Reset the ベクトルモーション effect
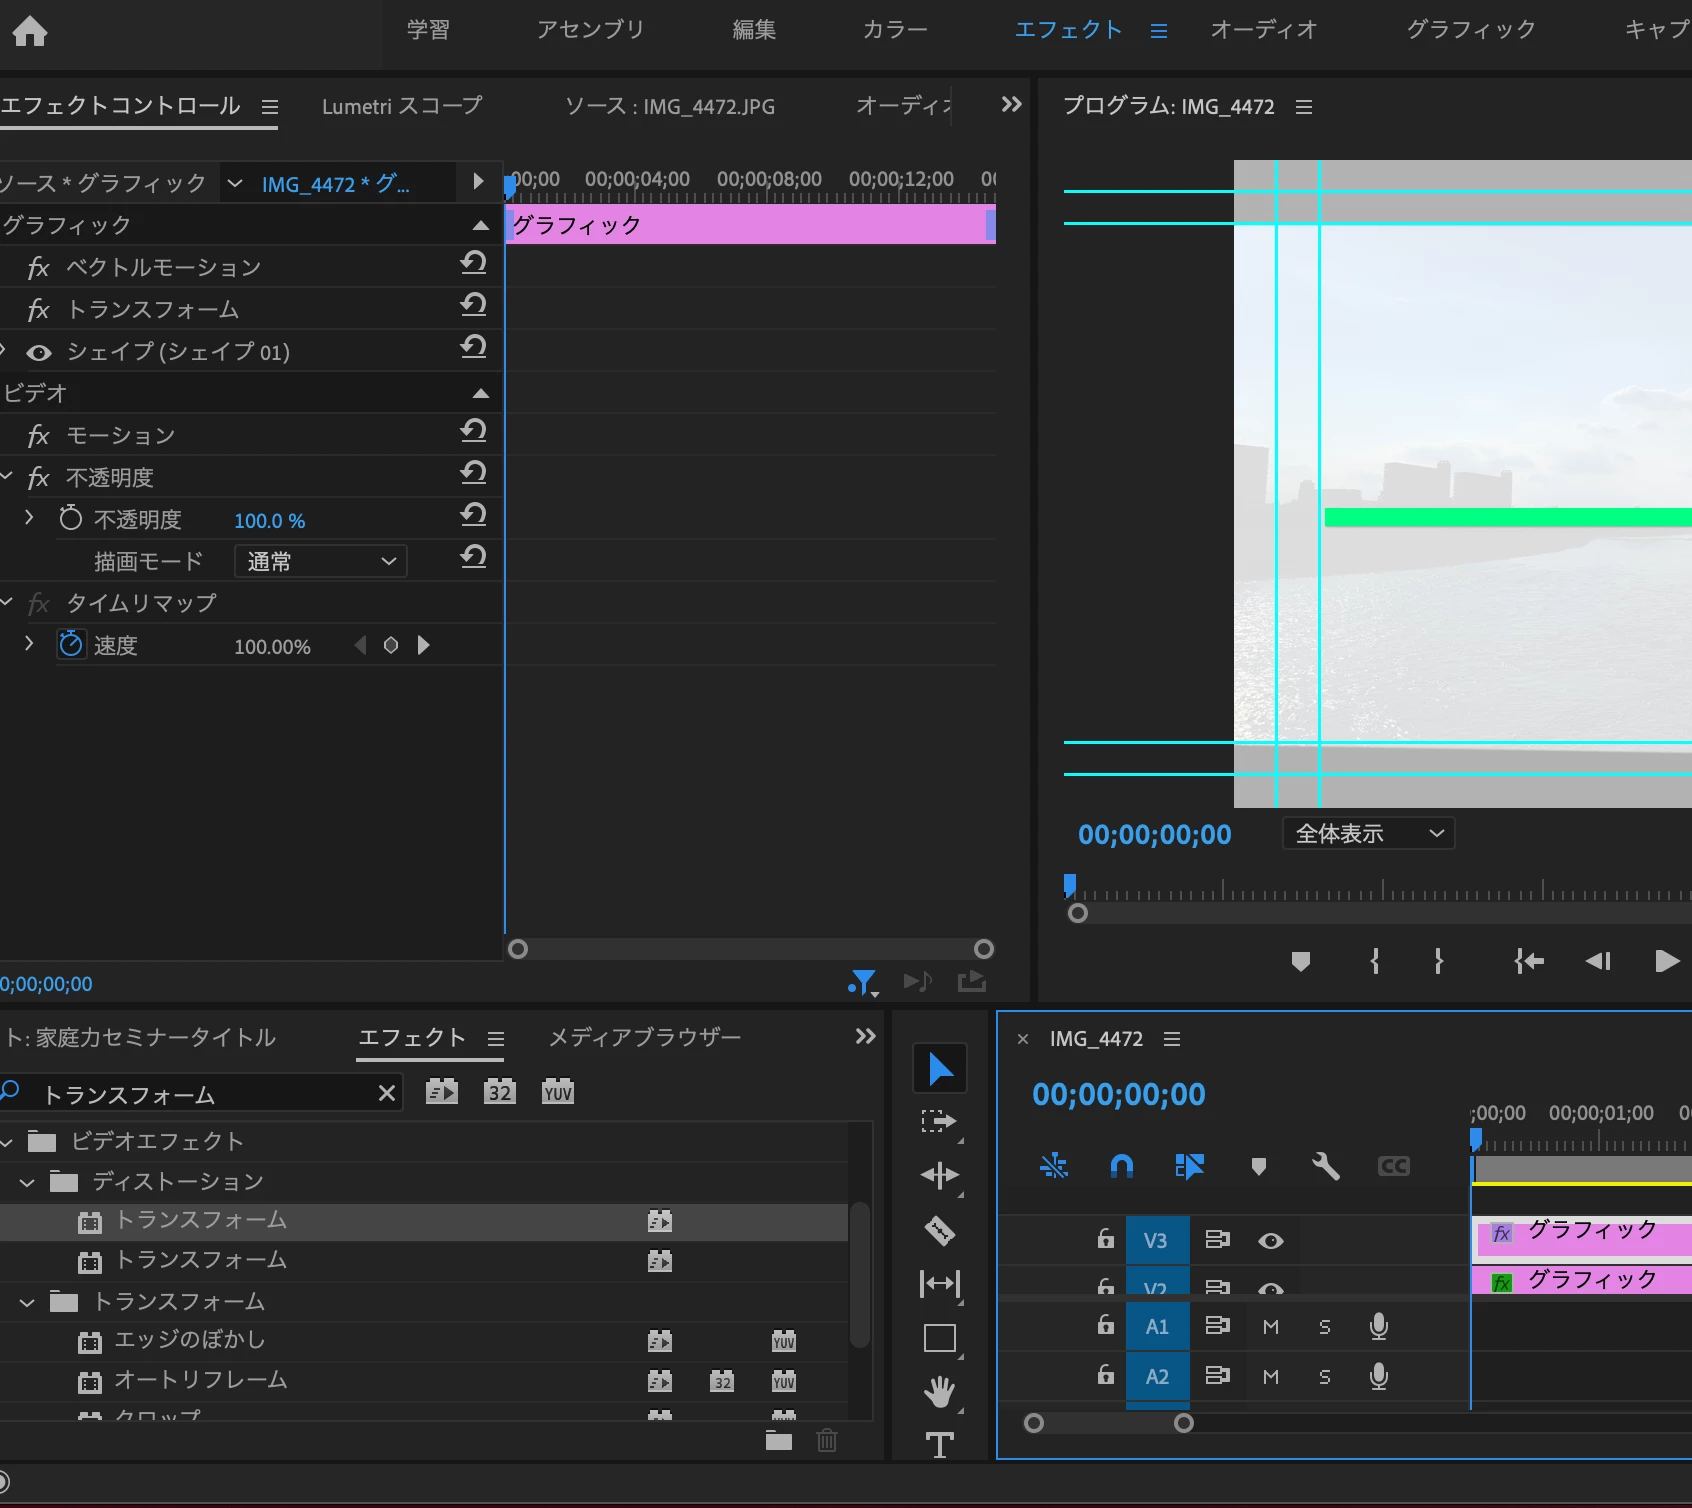 coord(473,264)
